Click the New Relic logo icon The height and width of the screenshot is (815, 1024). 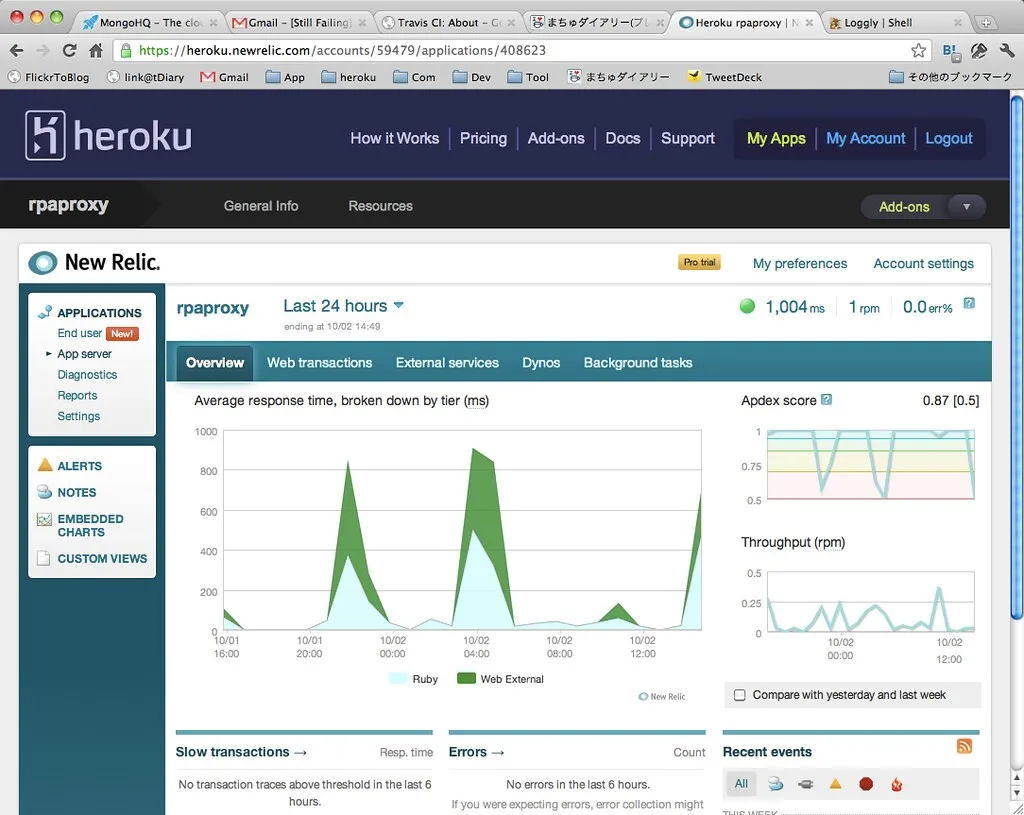[42, 263]
